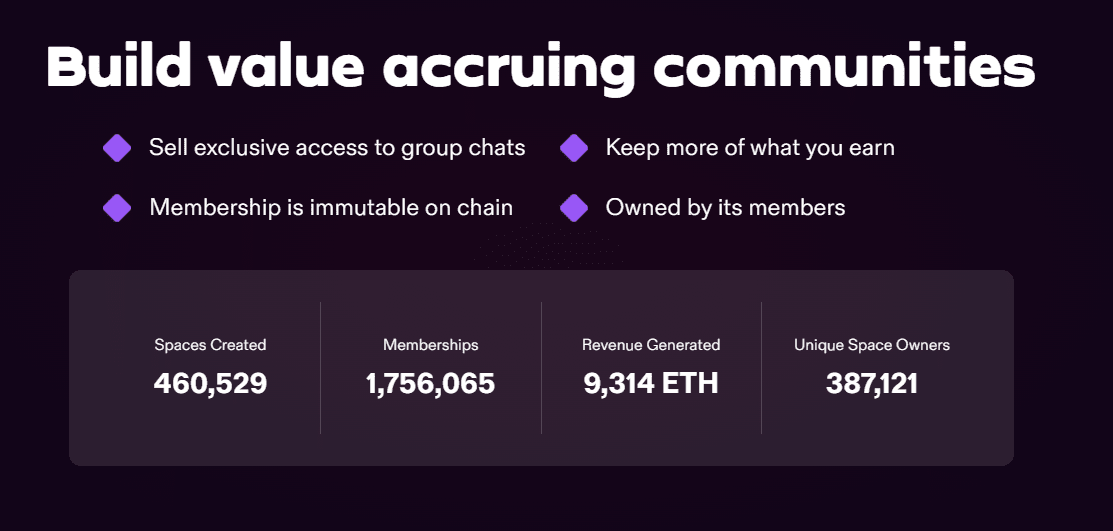Click Keep more of what you earn

[x=750, y=148]
